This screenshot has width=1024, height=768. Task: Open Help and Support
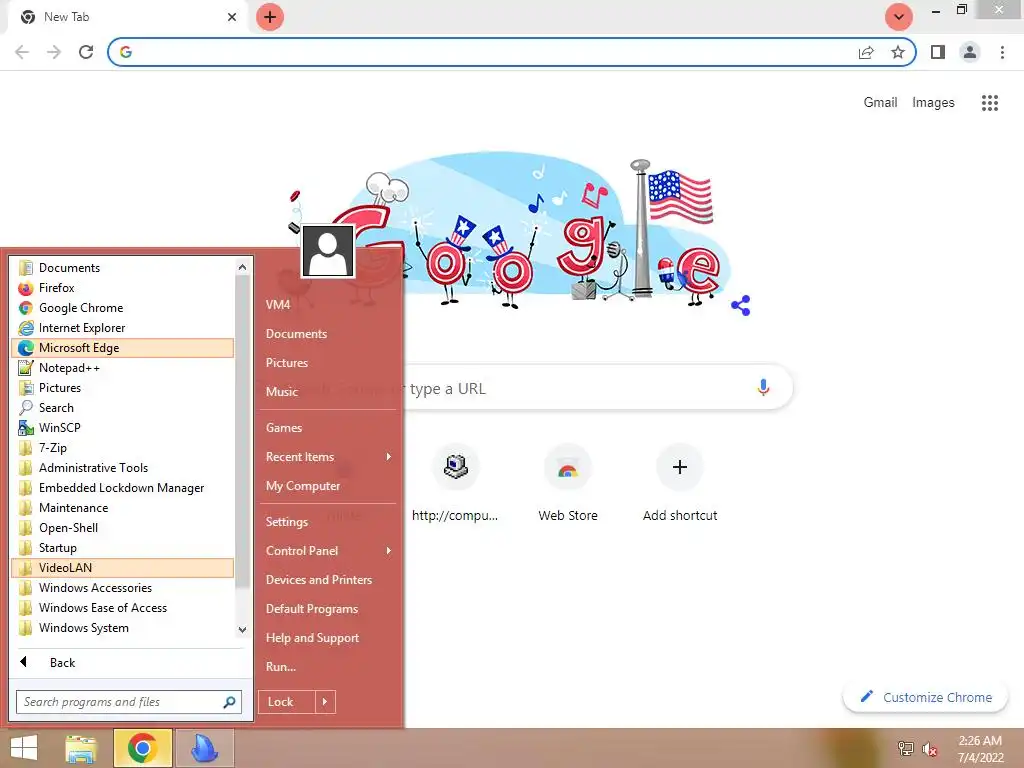pos(328,638)
